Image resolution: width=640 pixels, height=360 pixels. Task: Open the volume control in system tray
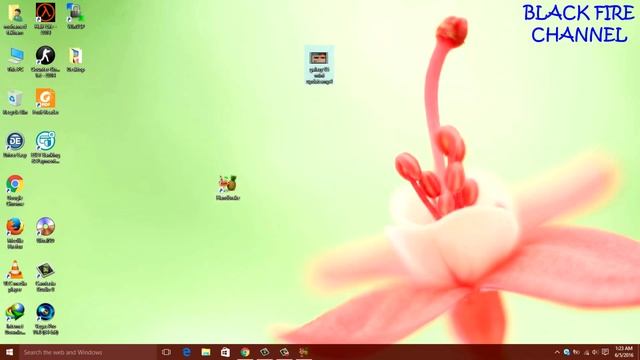595,352
